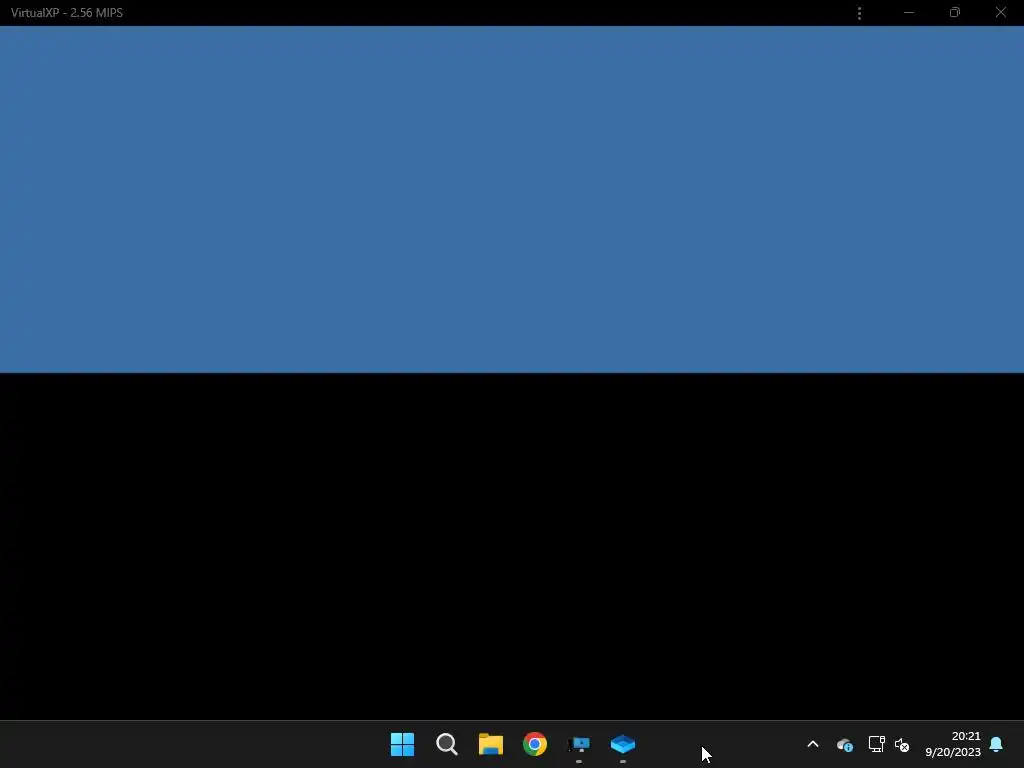This screenshot has height=768, width=1024.
Task: Open the notifications bell
Action: pyautogui.click(x=996, y=744)
